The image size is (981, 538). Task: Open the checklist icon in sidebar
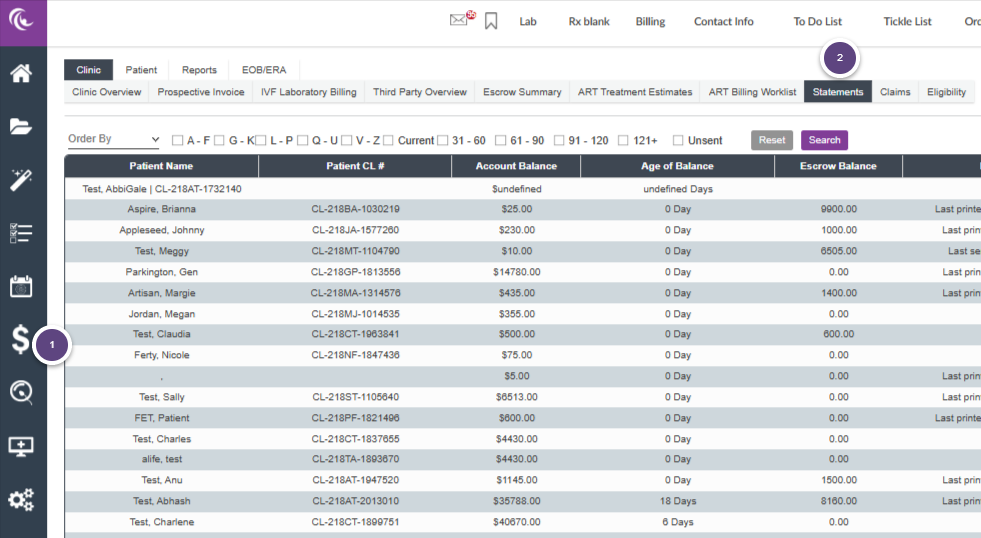(x=21, y=233)
